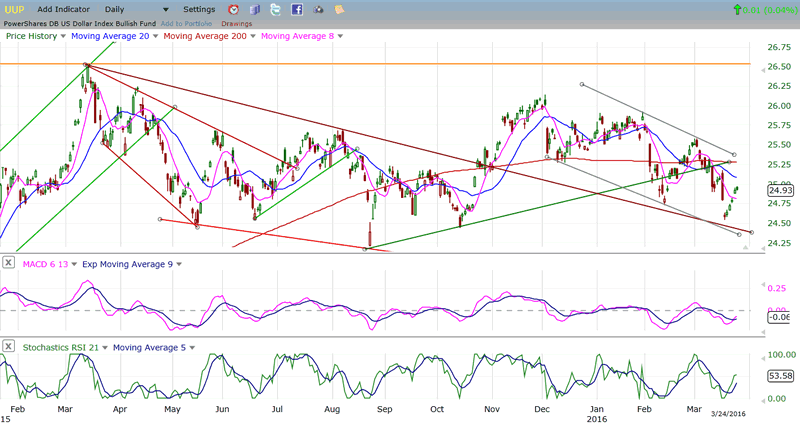Image resolution: width=800 pixels, height=423 pixels.
Task: Share chart via Facebook icon
Action: tap(297, 9)
